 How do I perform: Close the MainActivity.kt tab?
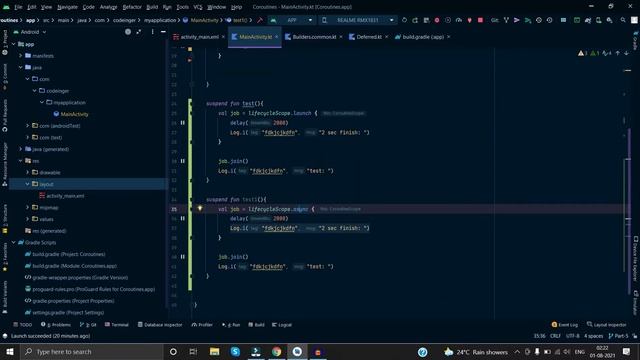tap(276, 37)
